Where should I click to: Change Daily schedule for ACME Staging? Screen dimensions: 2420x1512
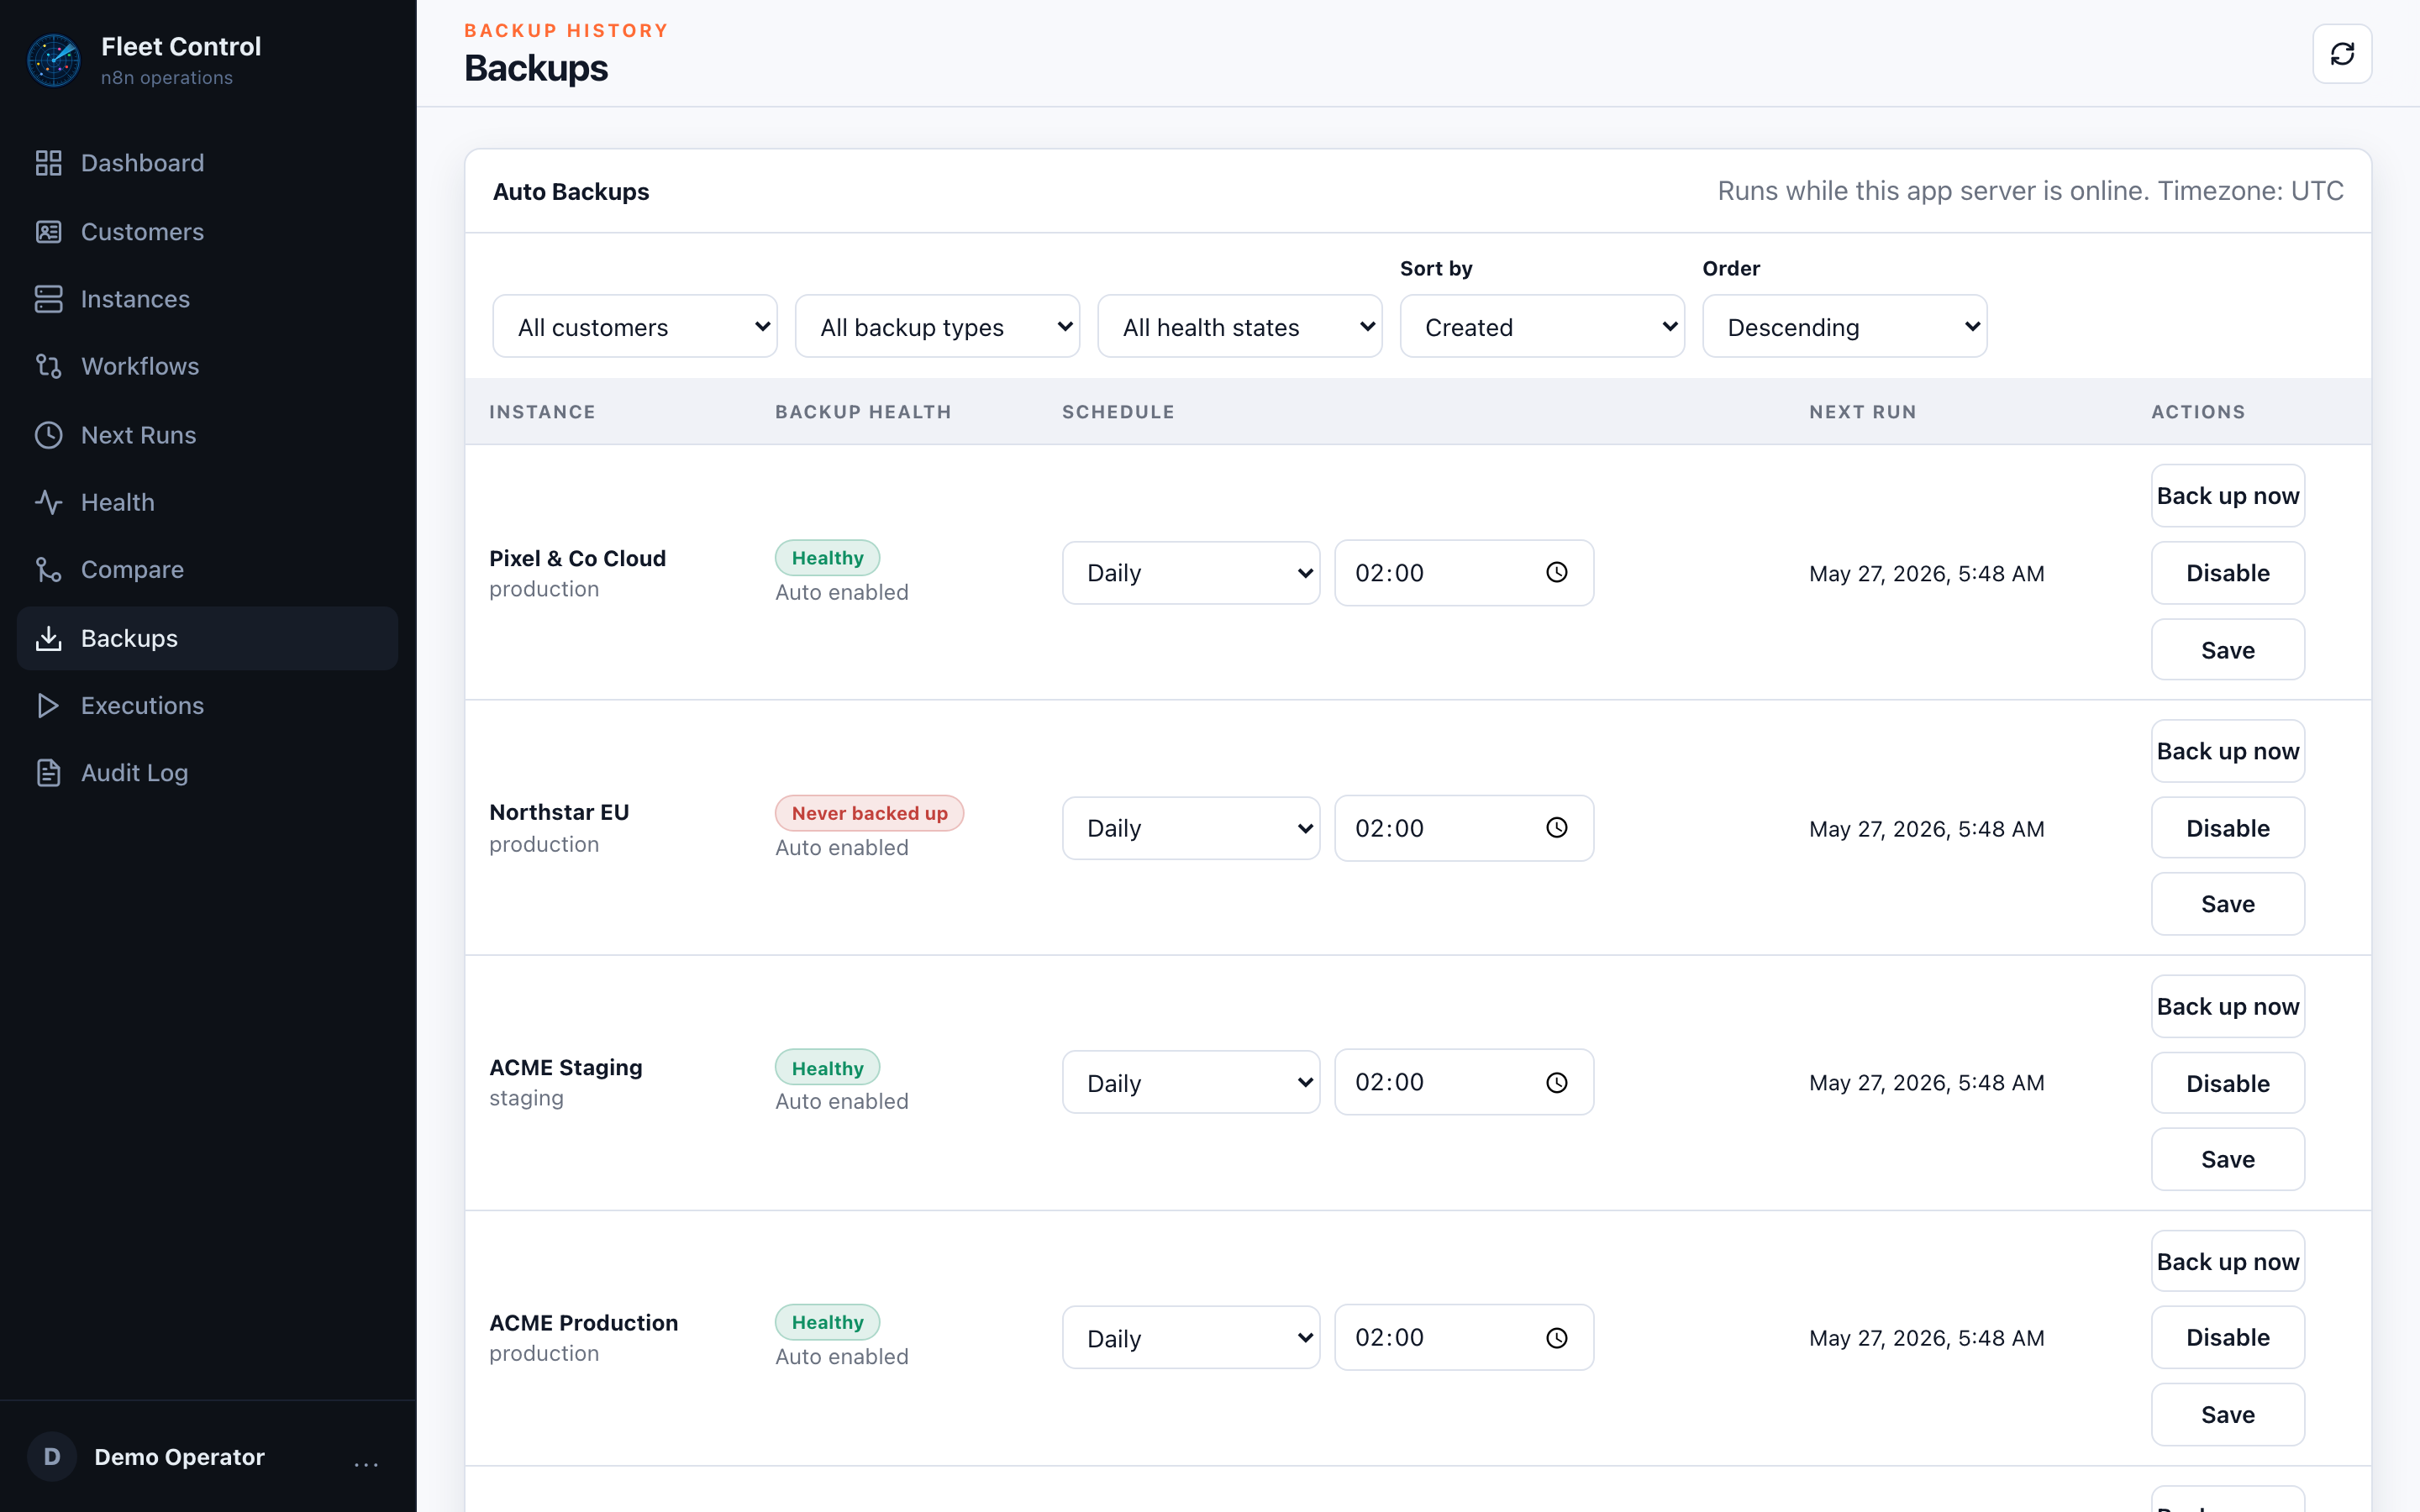1191,1083
